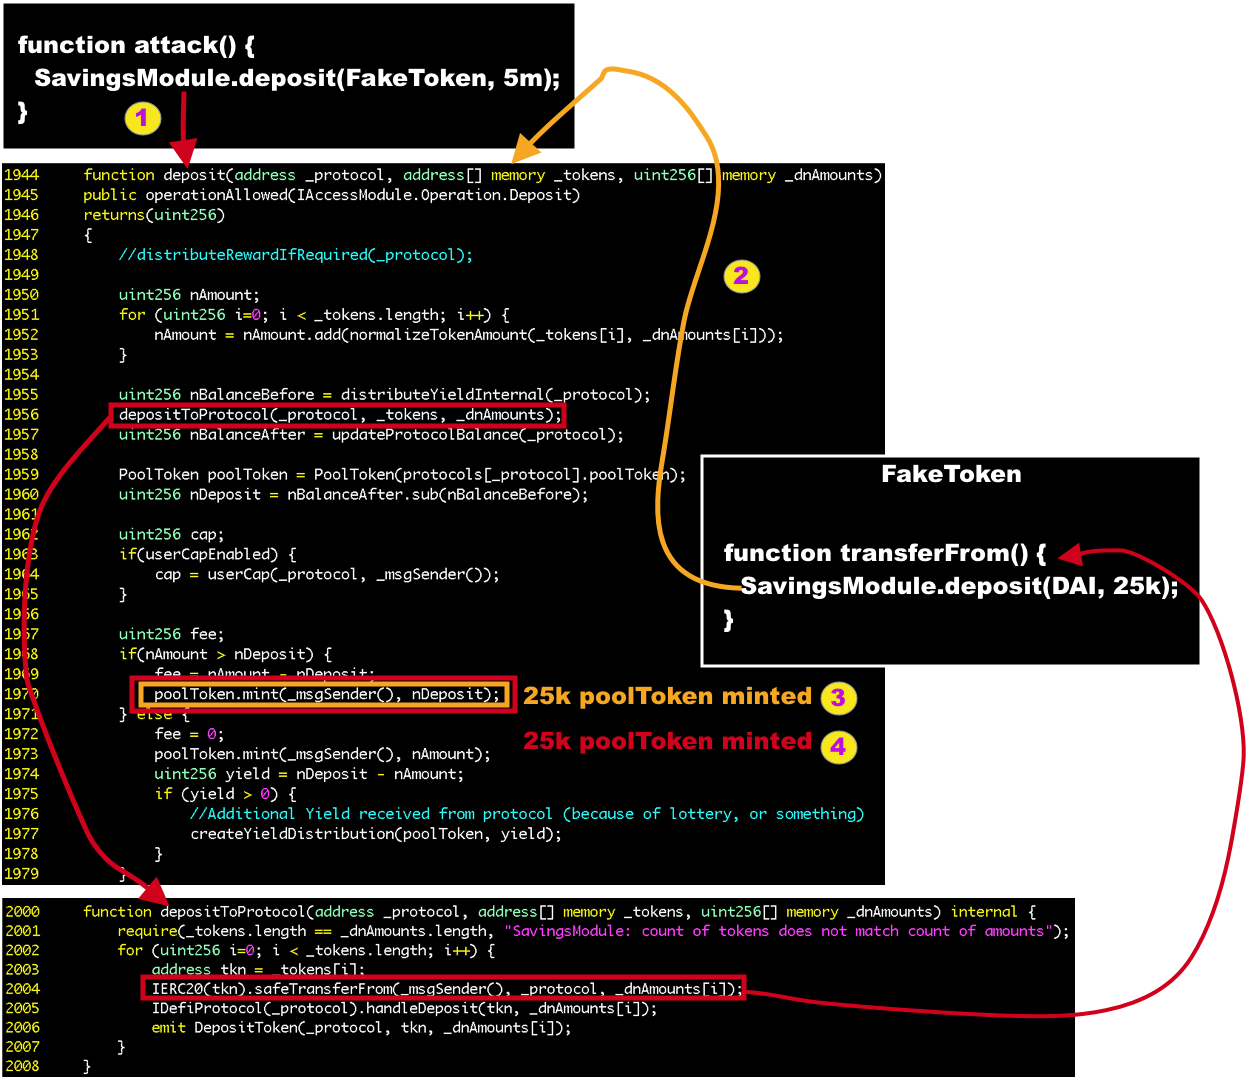The height and width of the screenshot is (1077, 1246).
Task: Click line number 1979
Action: click(x=21, y=874)
